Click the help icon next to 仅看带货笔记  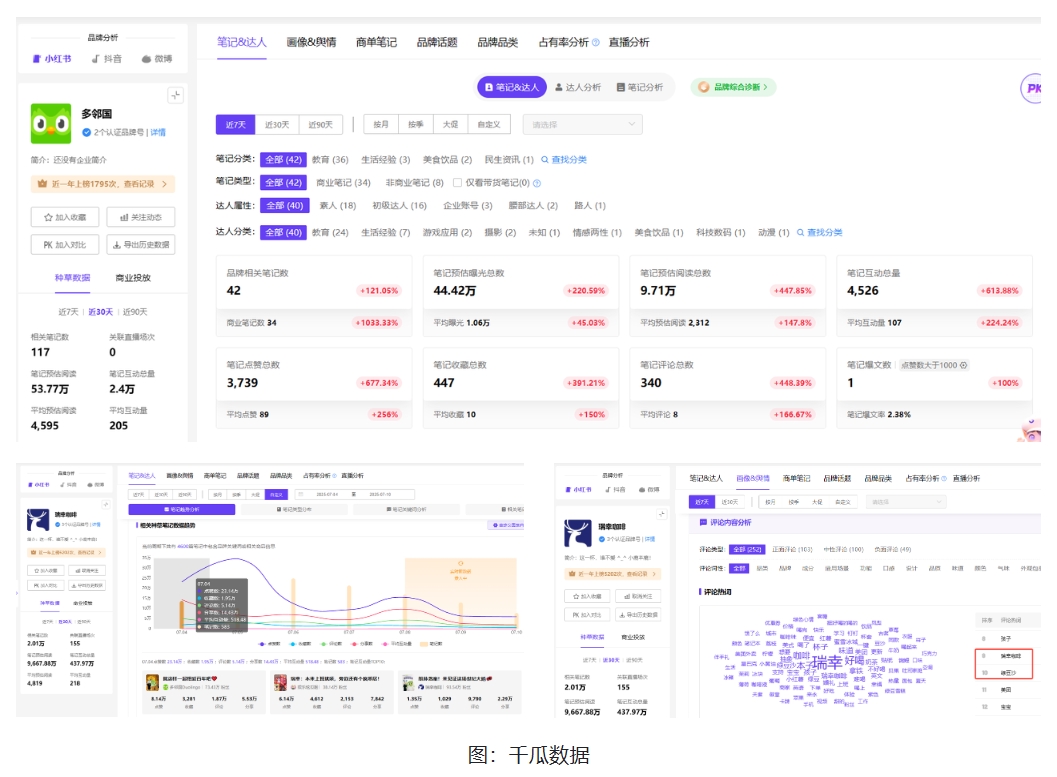click(537, 183)
